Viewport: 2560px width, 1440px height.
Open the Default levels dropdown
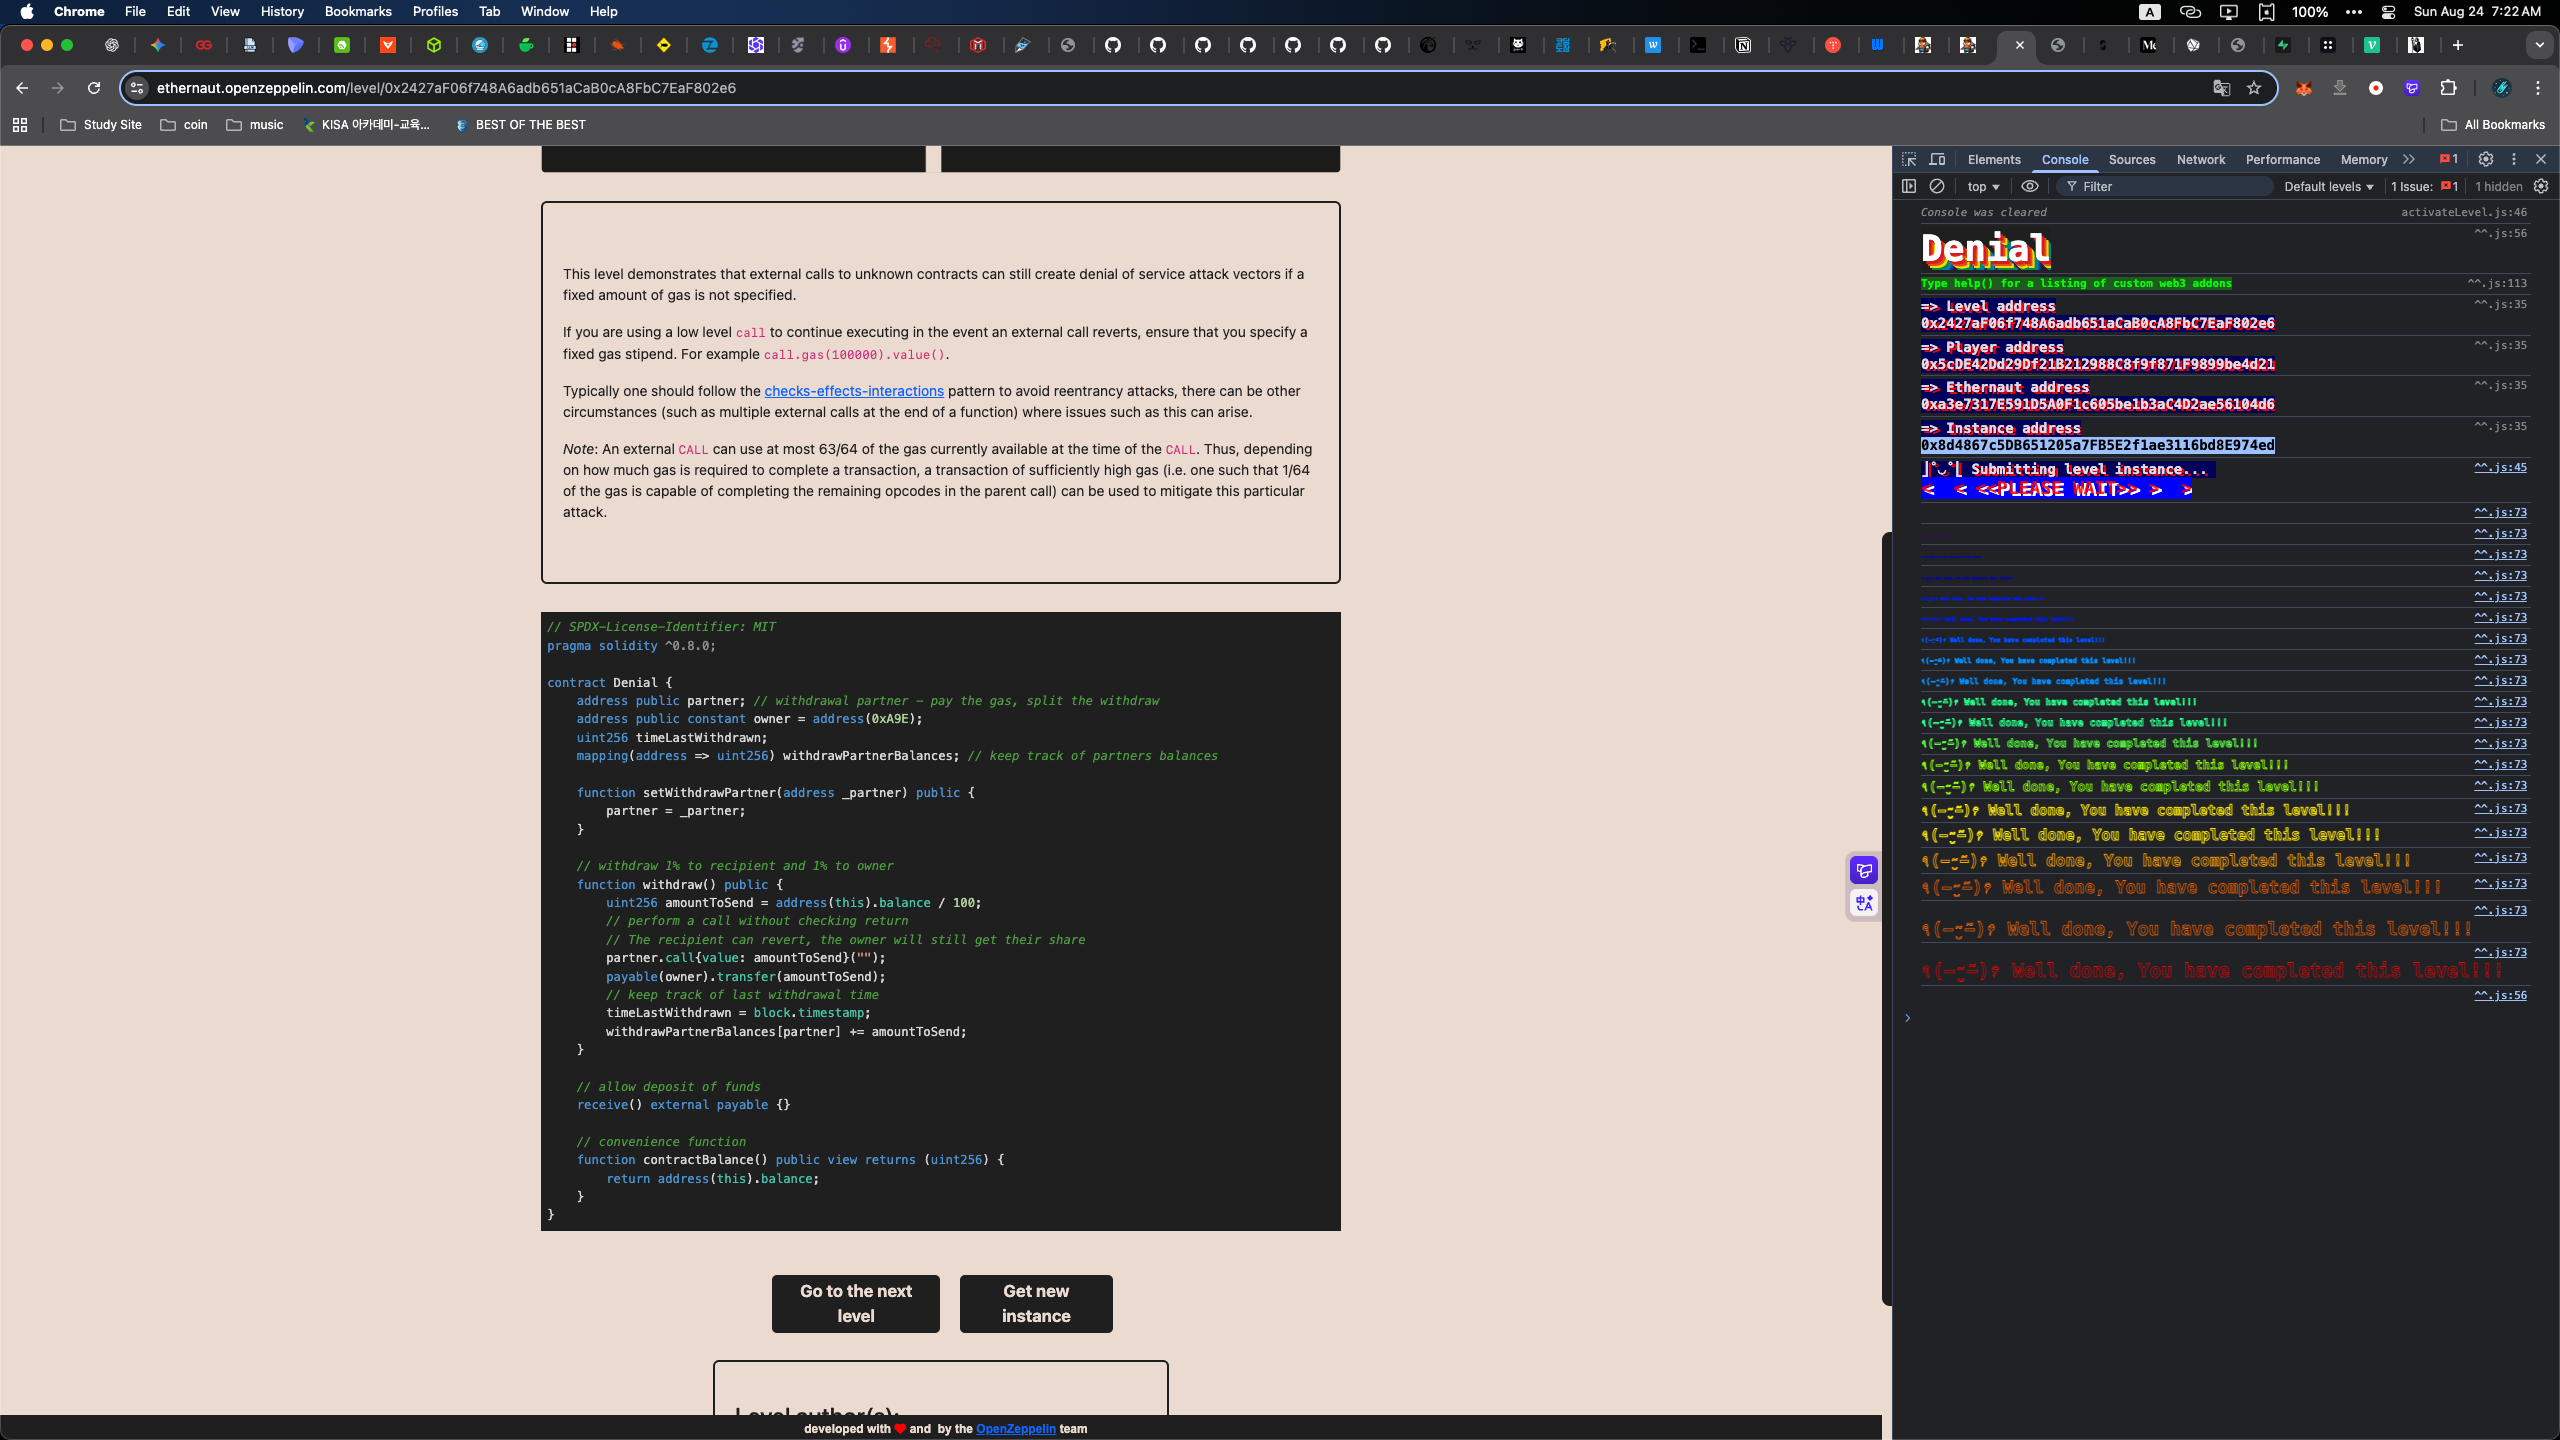tap(2328, 186)
